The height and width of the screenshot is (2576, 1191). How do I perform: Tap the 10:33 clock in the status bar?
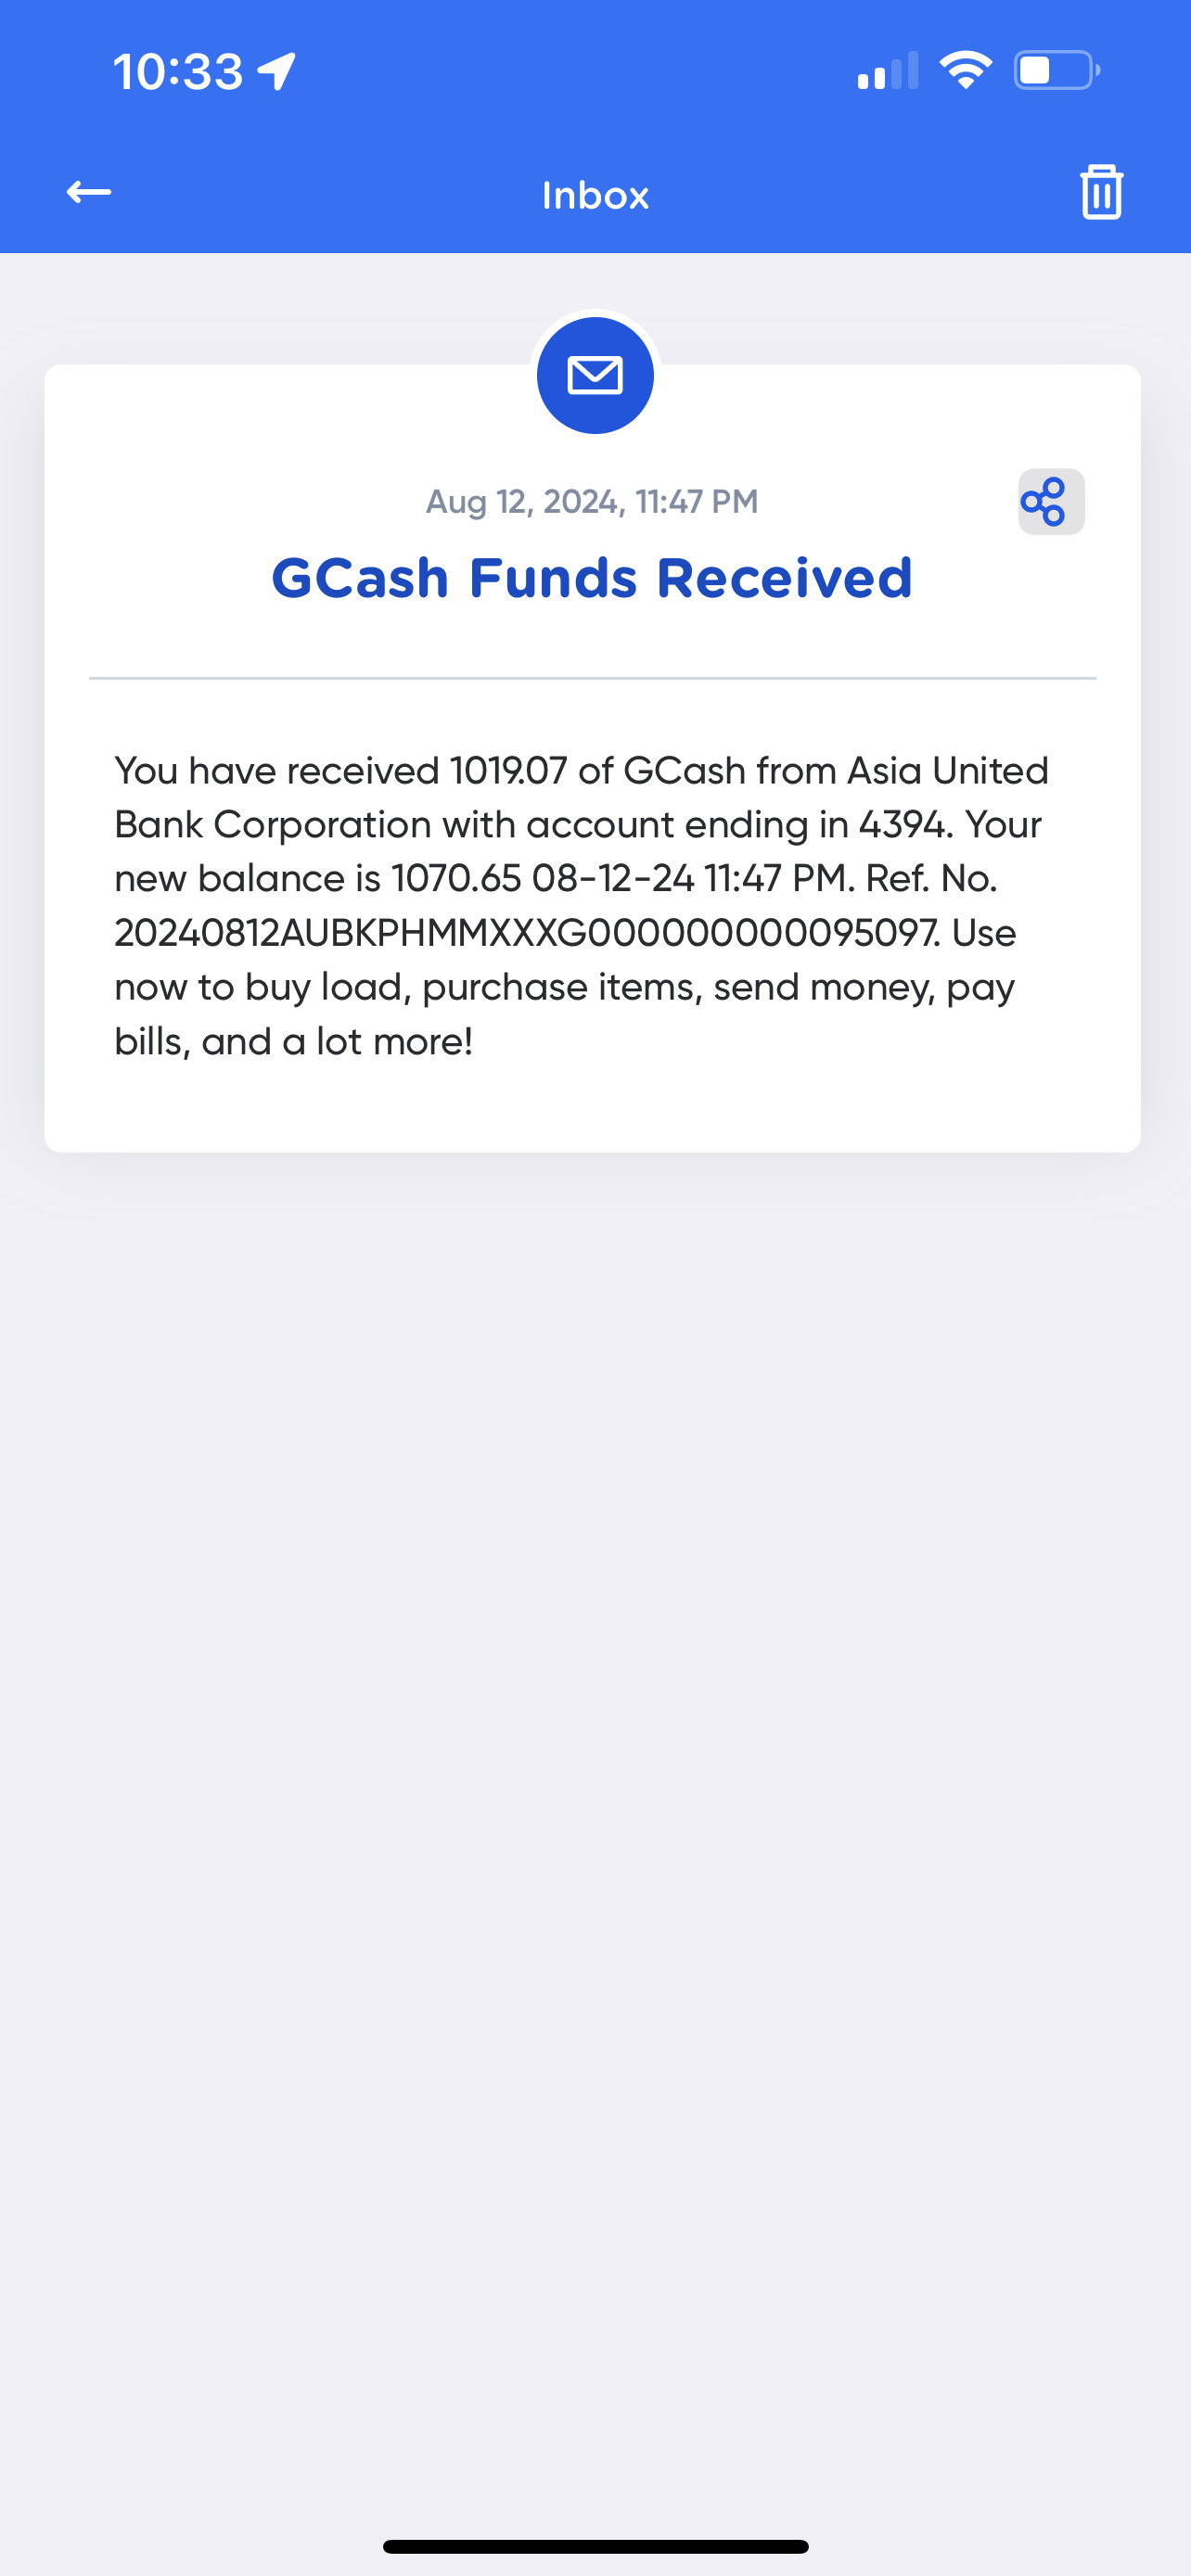pos(178,72)
